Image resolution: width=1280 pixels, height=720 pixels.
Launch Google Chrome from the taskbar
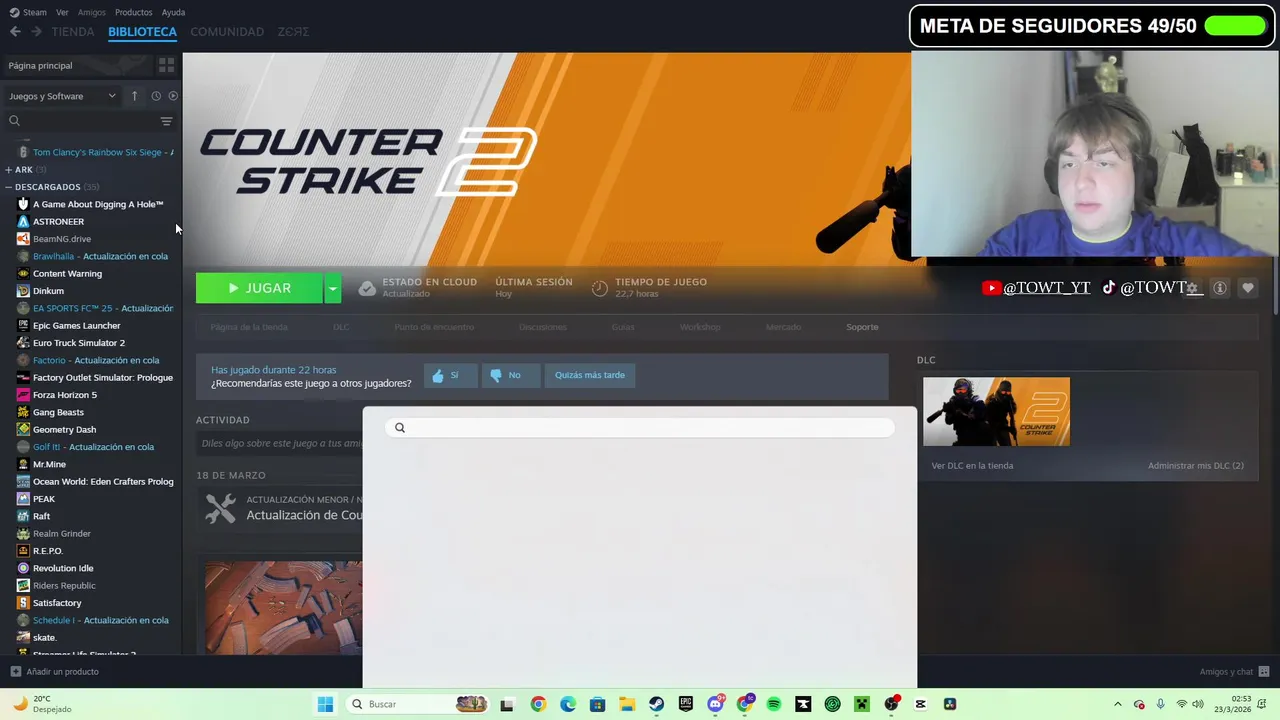click(538, 704)
